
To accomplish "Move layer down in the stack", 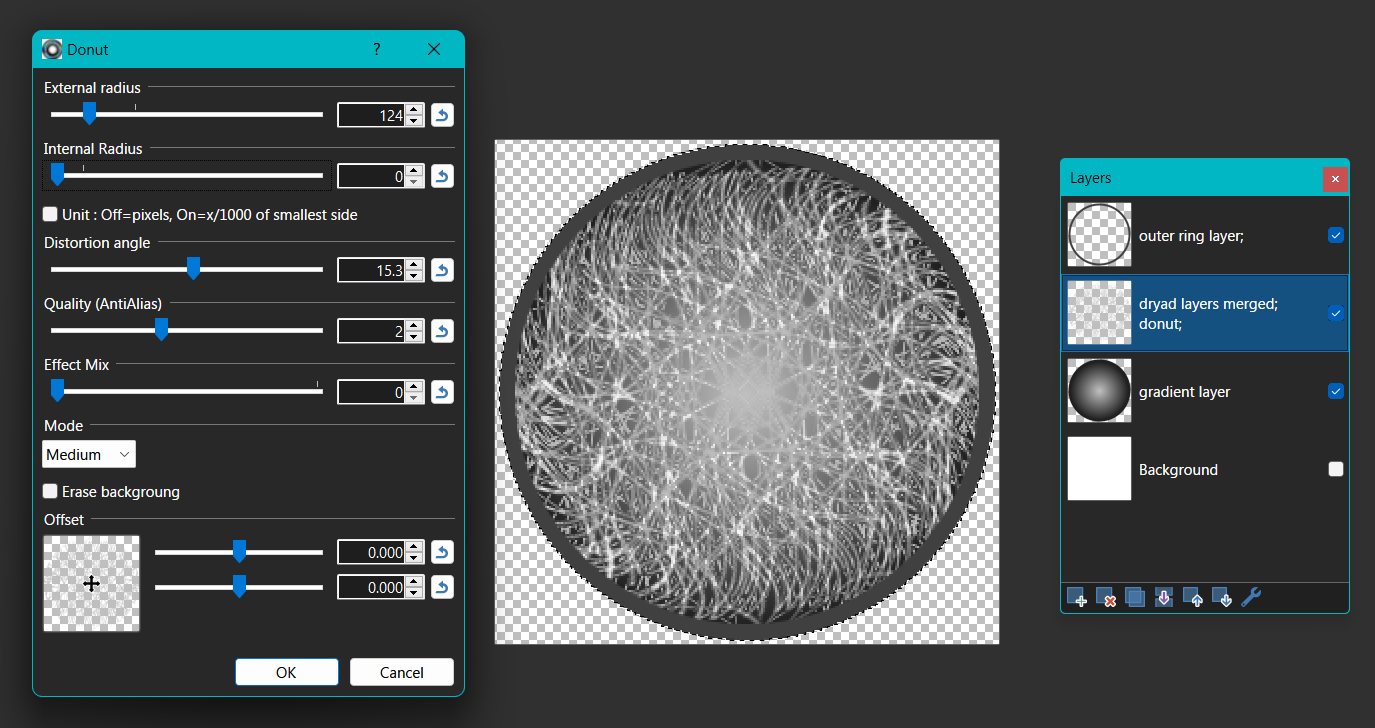I will tap(1222, 597).
